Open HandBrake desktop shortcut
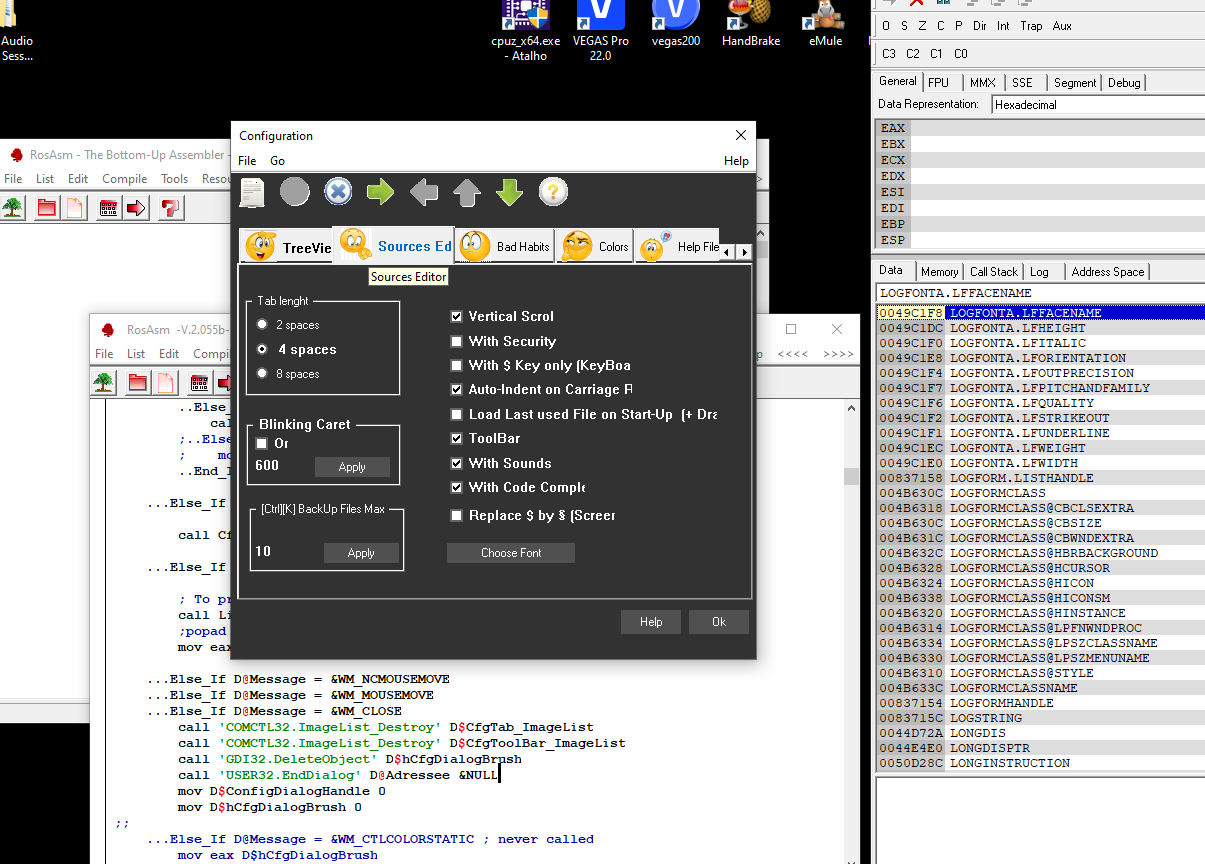 pos(752,24)
